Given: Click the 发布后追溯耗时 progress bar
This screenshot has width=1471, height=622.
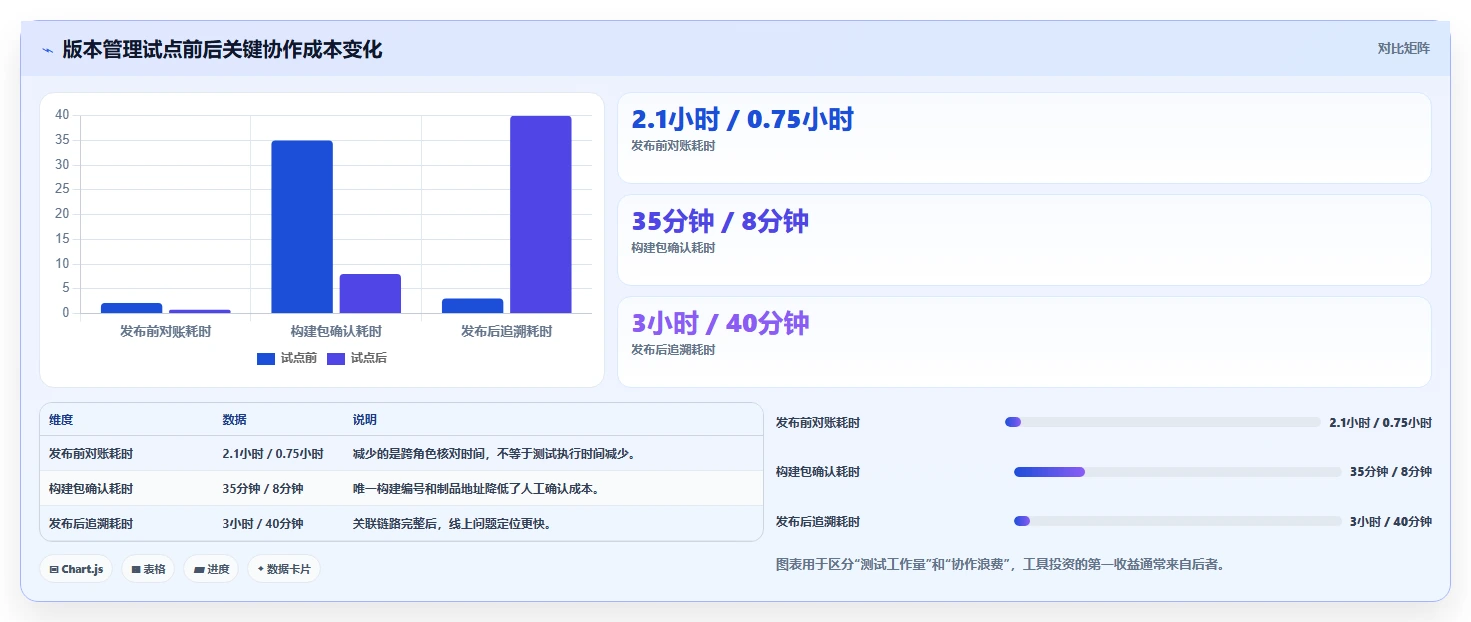Looking at the screenshot, I should pyautogui.click(x=1178, y=521).
